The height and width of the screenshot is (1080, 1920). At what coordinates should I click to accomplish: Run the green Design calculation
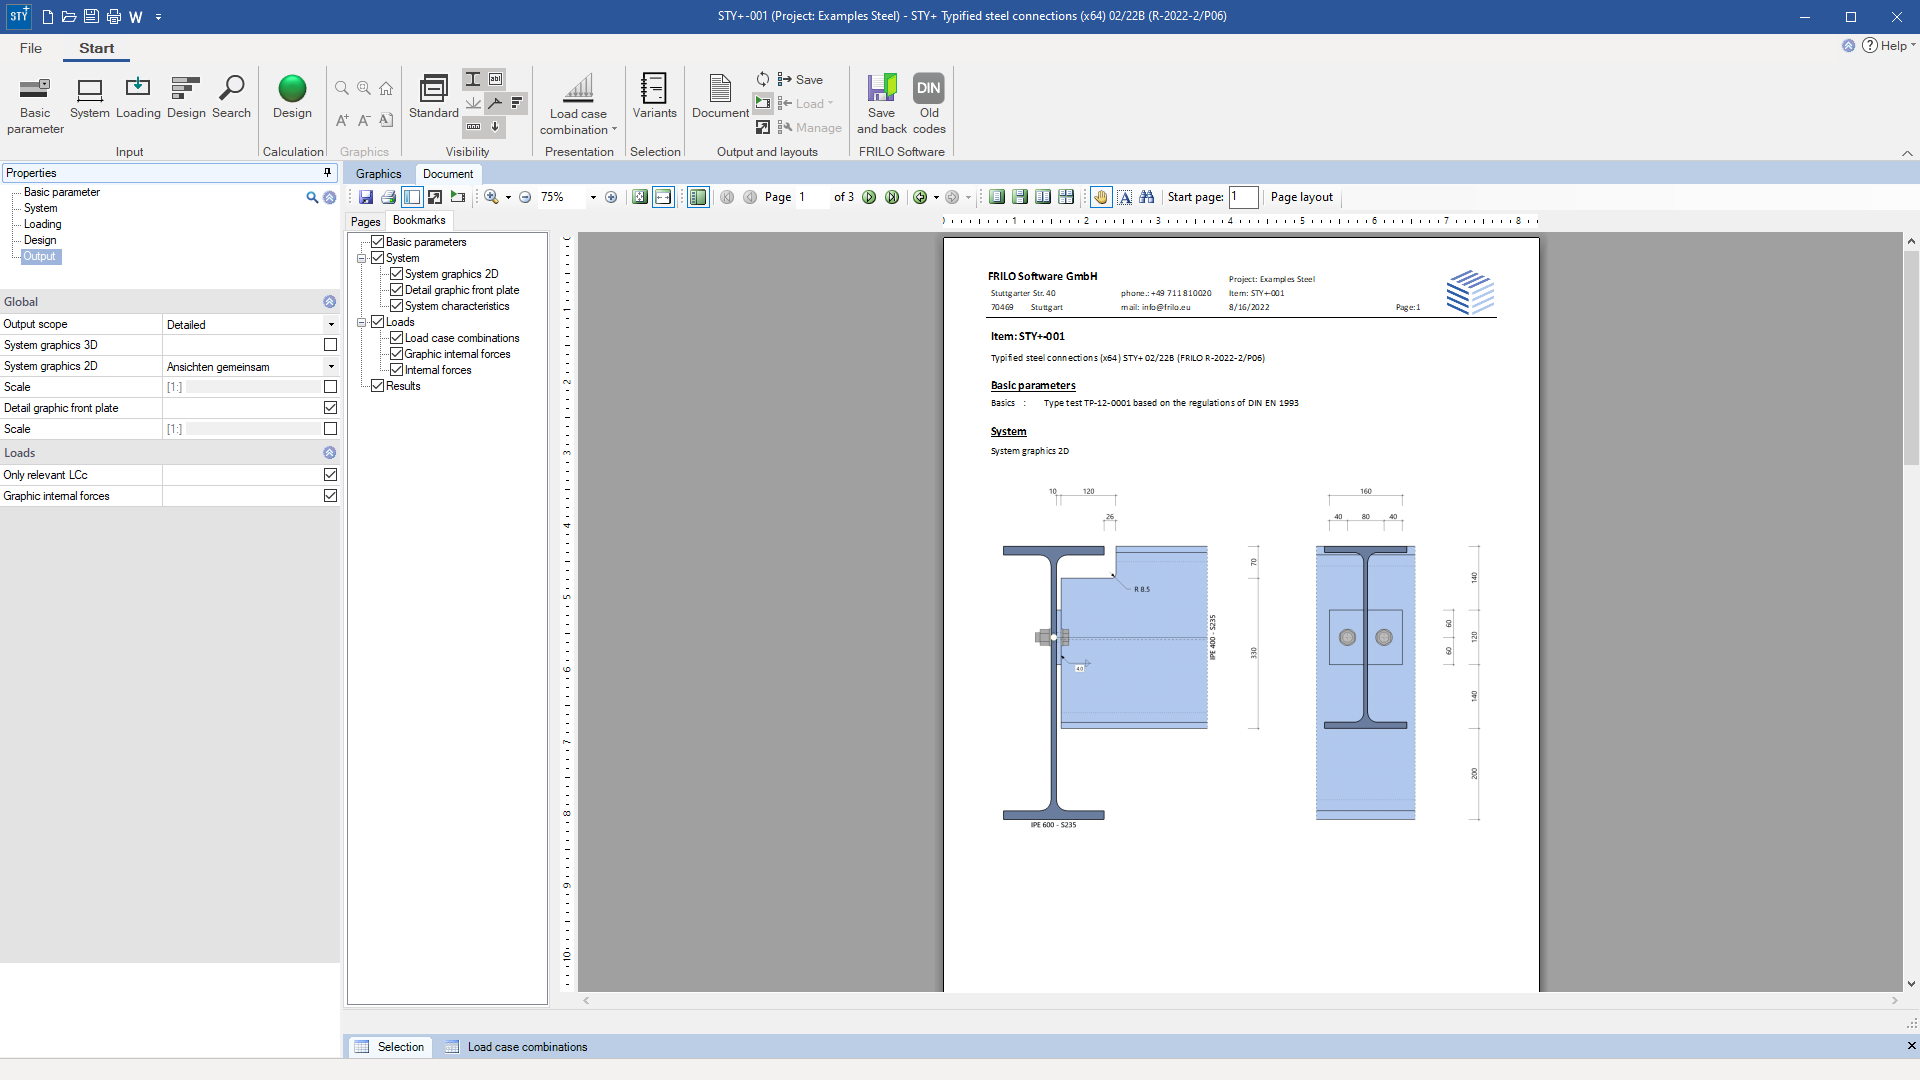[292, 98]
